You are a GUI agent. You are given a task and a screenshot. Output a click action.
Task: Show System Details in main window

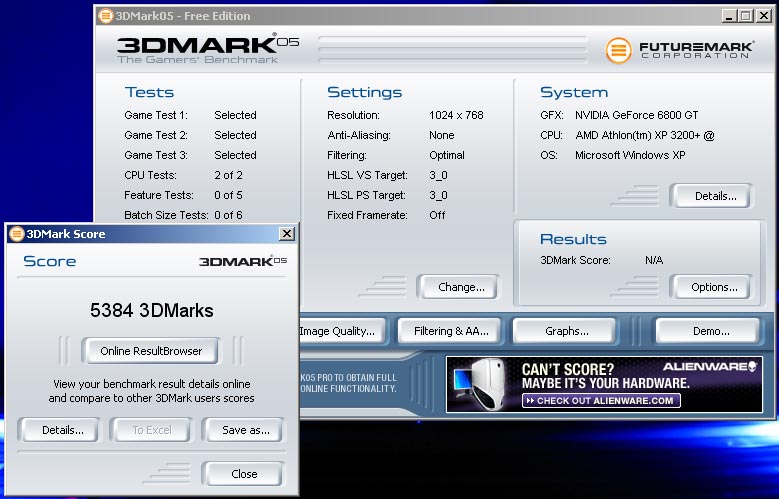tap(713, 196)
